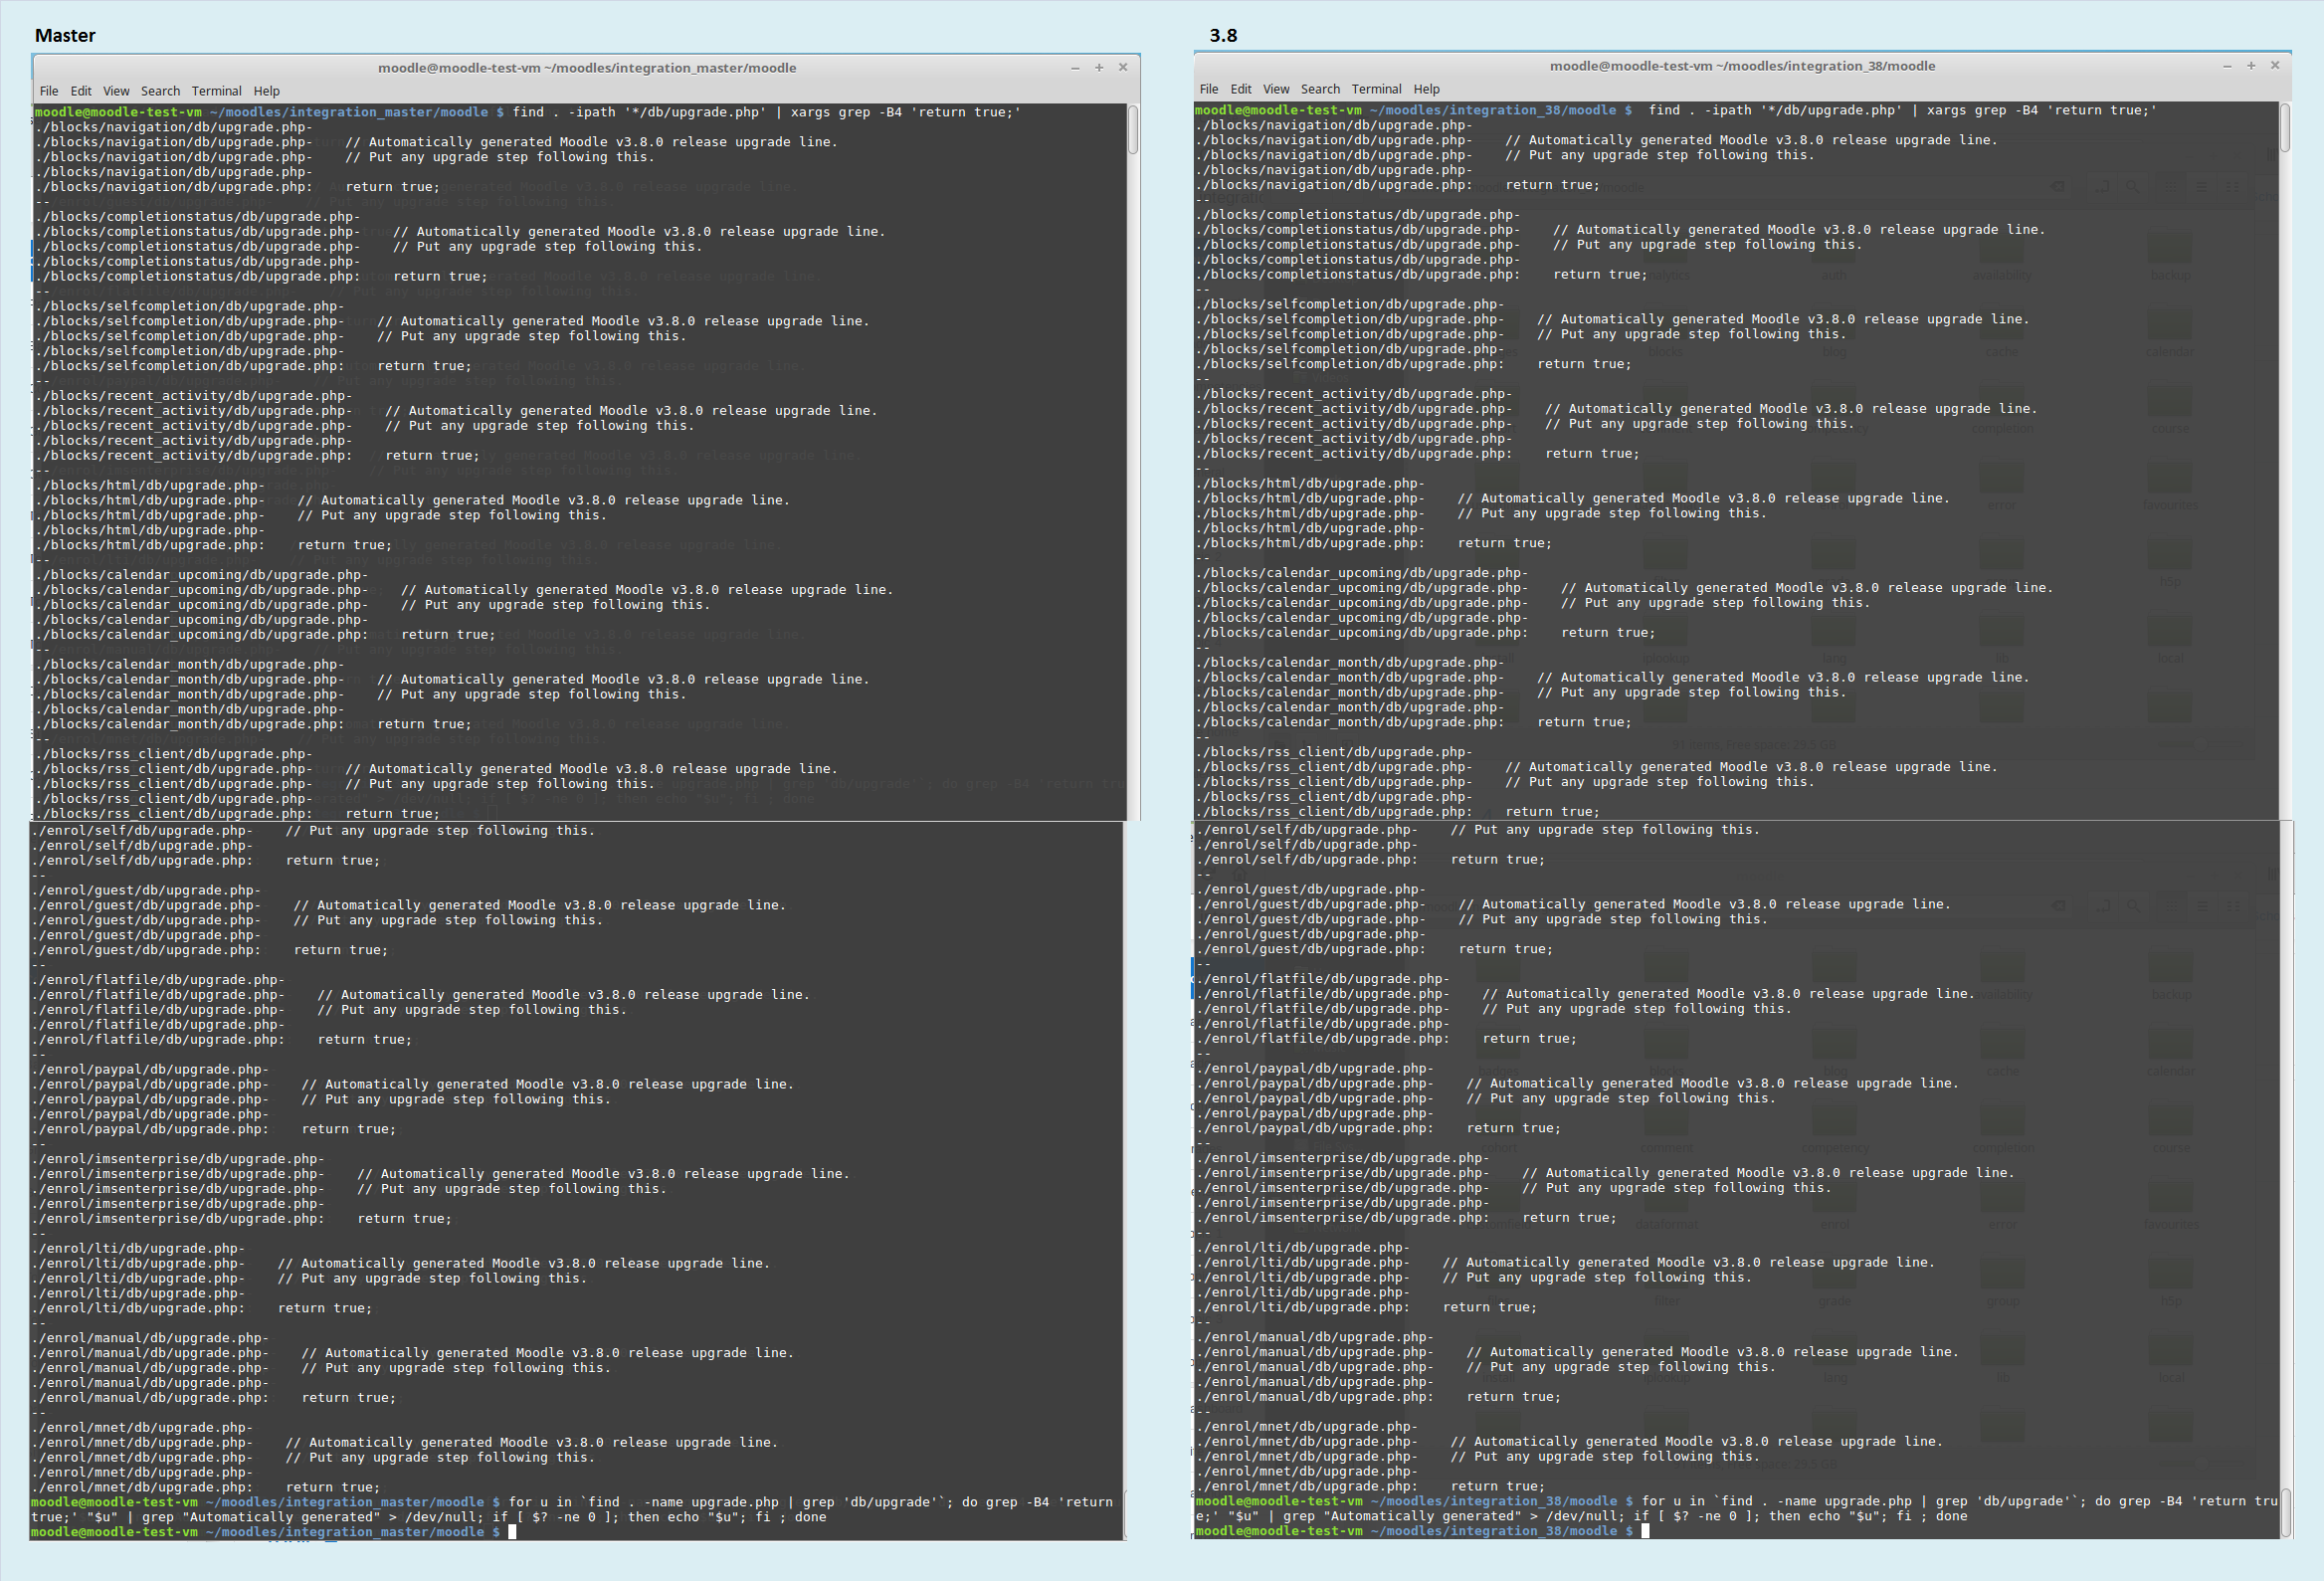The height and width of the screenshot is (1581, 2324).
Task: Click blocks/calendar_month 'return true;' line in Master
Action: point(253,724)
